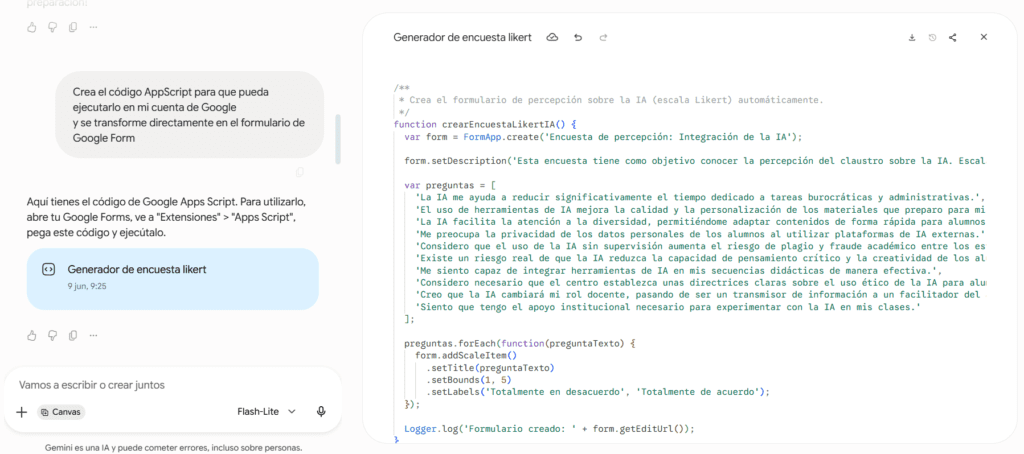Click the question line 'La IA facilita la atención'
The width and height of the screenshot is (1024, 454).
(699, 221)
